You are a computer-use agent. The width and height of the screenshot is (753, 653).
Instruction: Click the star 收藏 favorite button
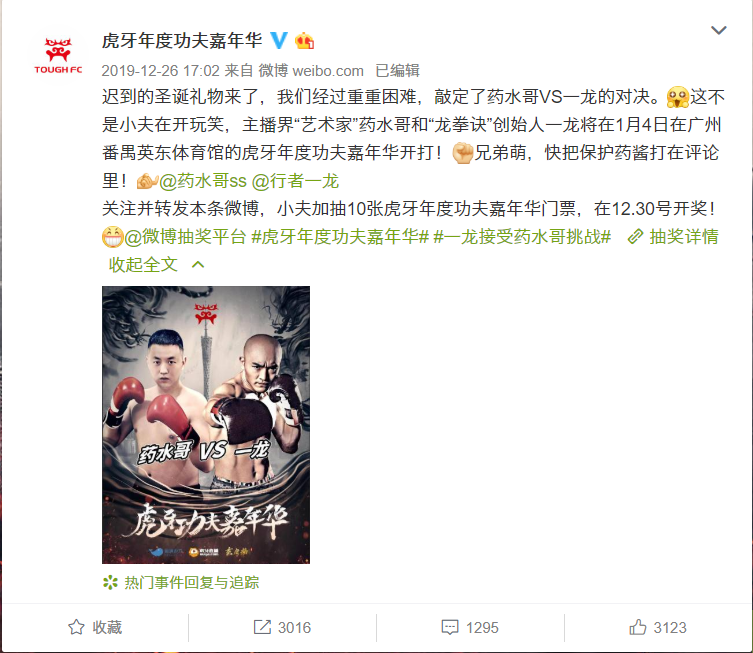(x=95, y=627)
